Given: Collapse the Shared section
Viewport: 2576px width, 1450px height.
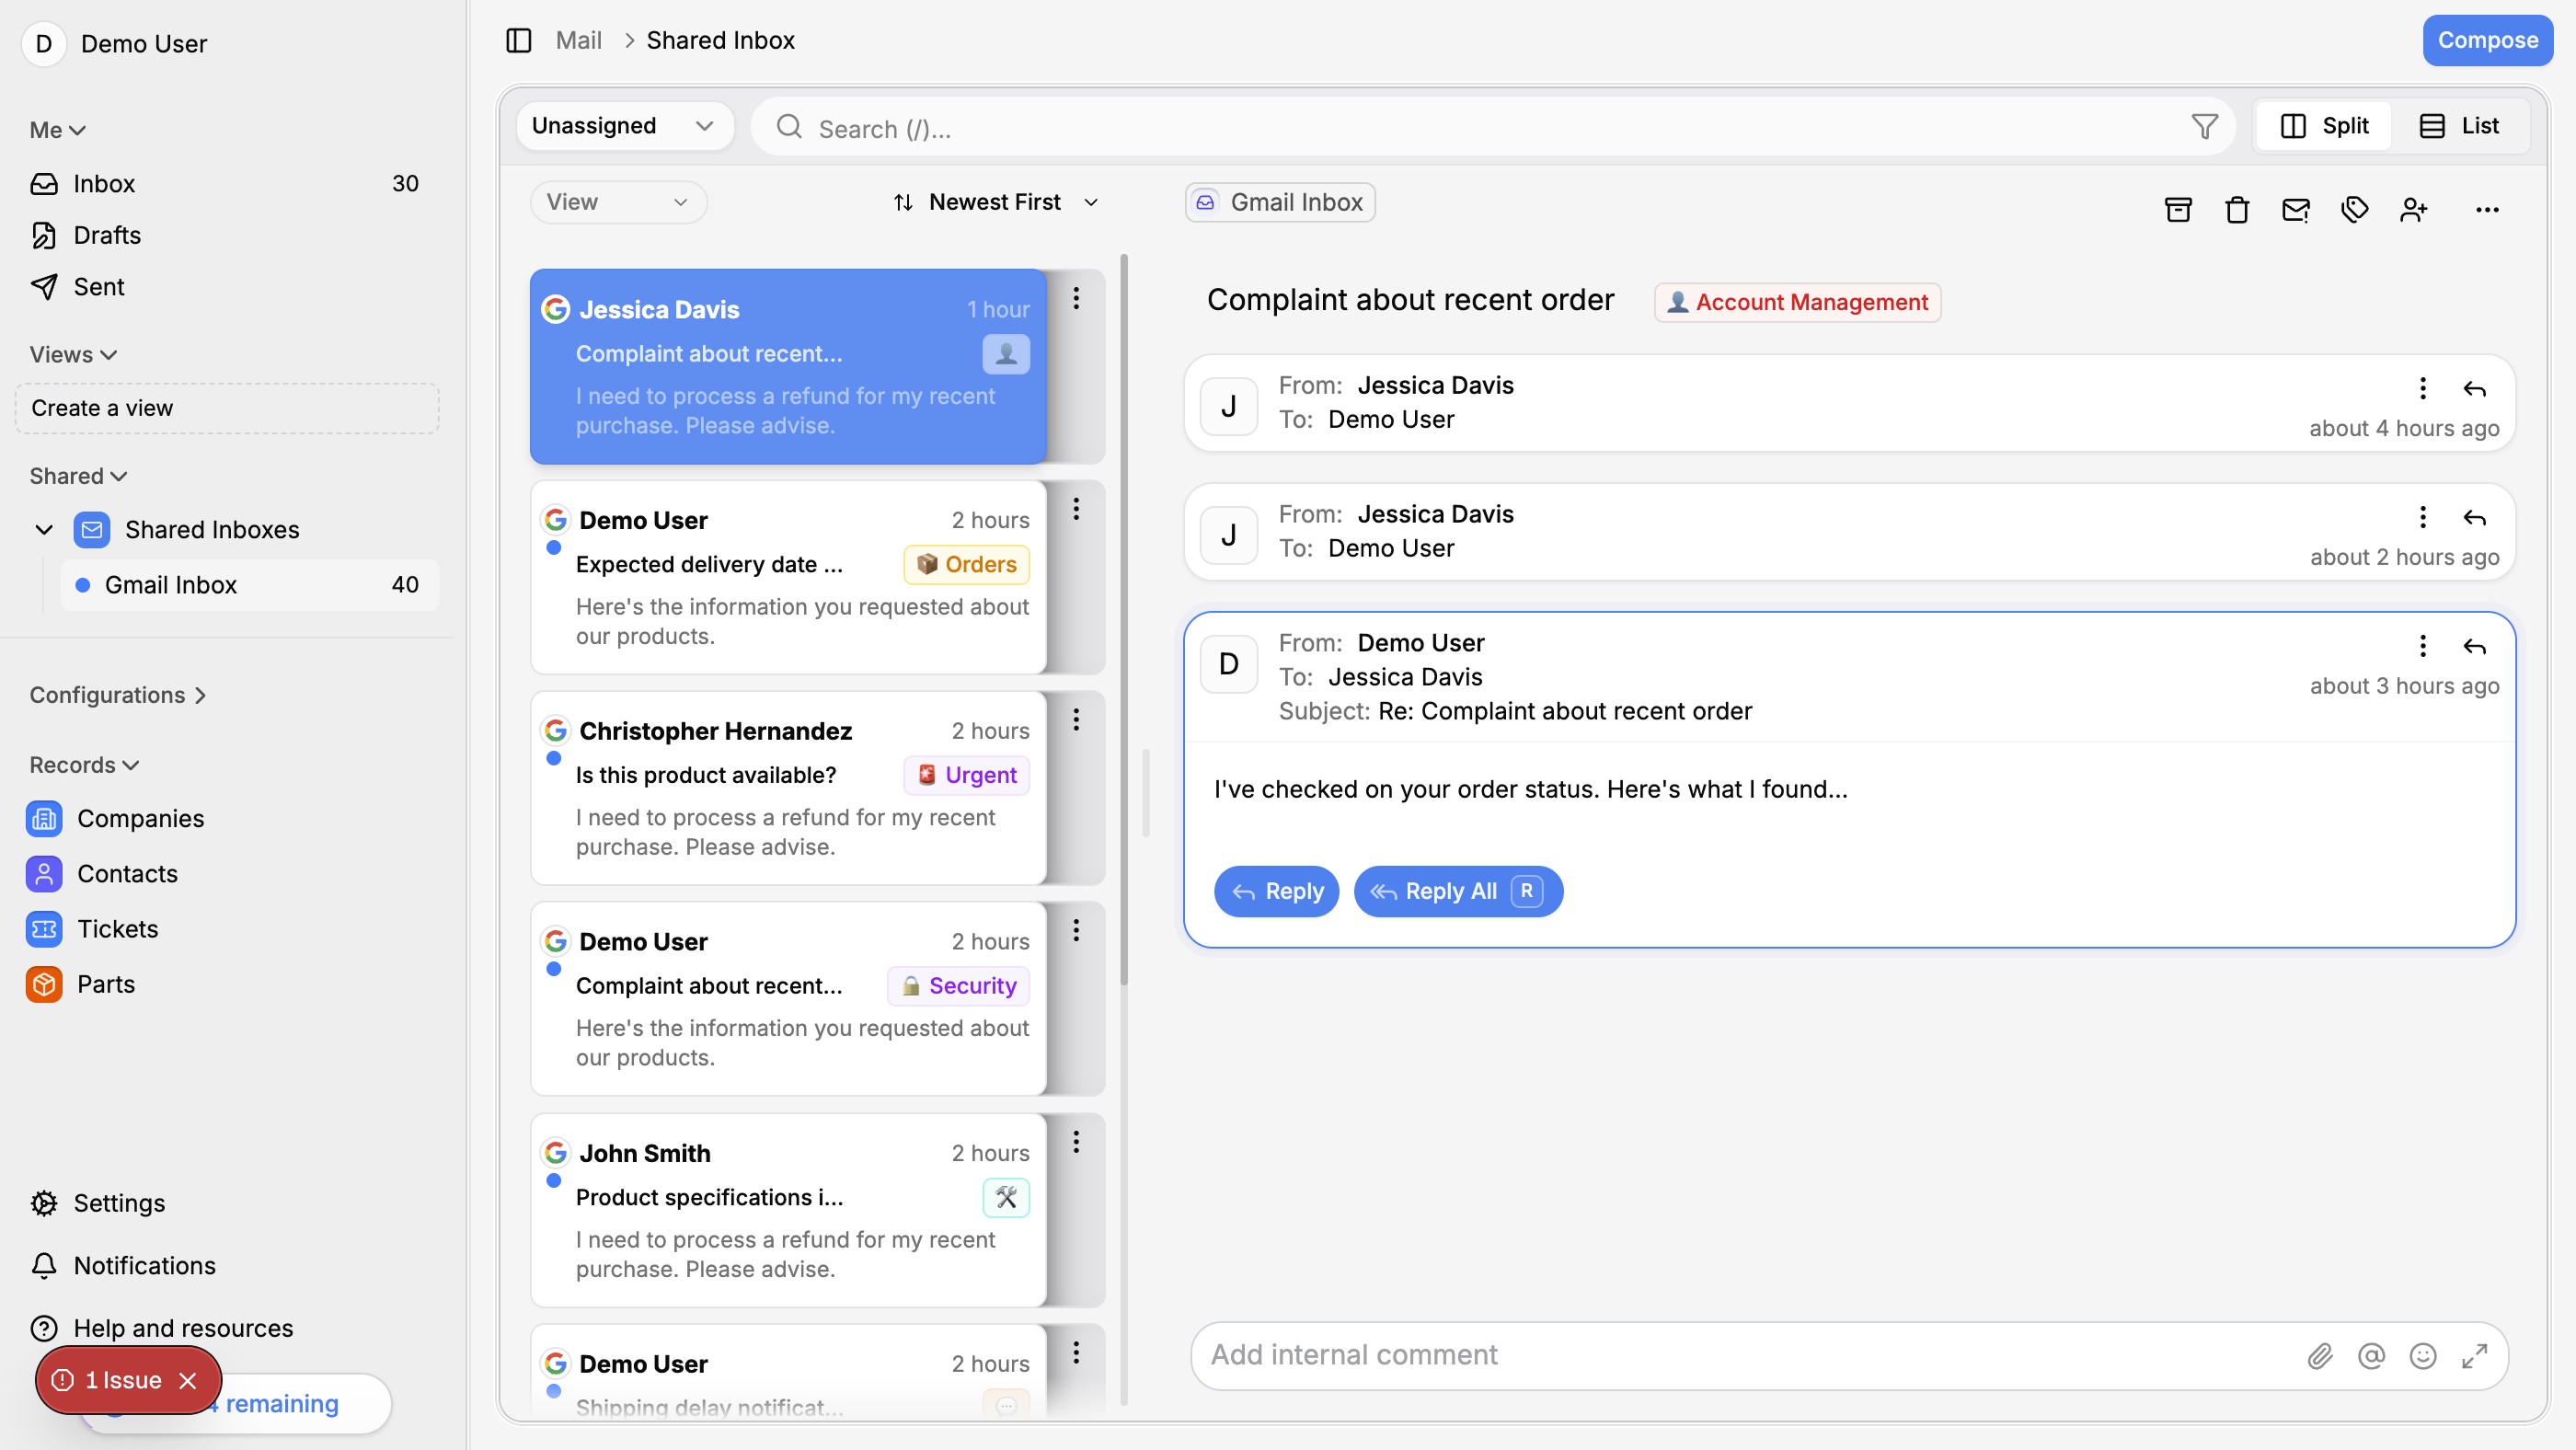Looking at the screenshot, I should click(78, 476).
